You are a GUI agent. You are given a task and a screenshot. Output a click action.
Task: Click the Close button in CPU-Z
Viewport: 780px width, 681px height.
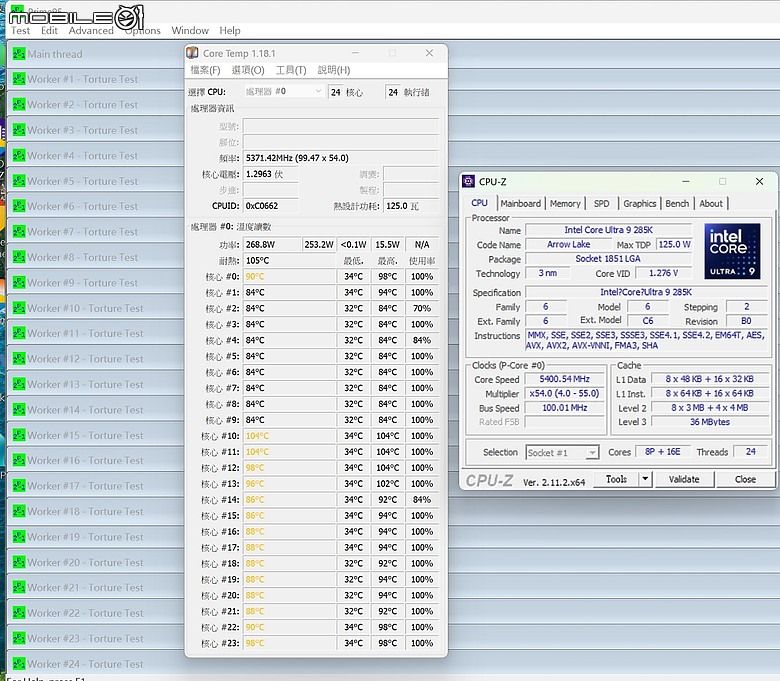(x=745, y=479)
